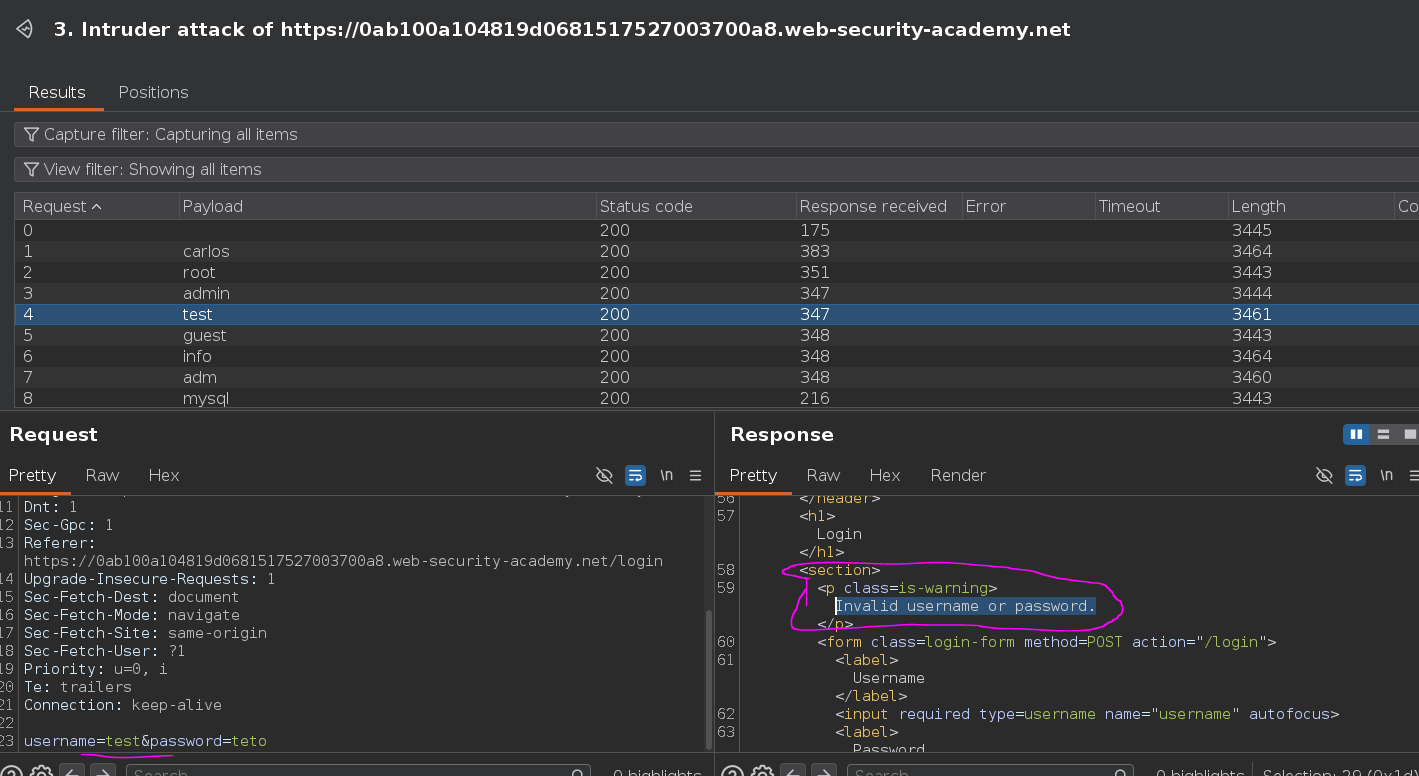Toggle \n non-printable chars in Response panel
1419x776 pixels.
pyautogui.click(x=1386, y=475)
